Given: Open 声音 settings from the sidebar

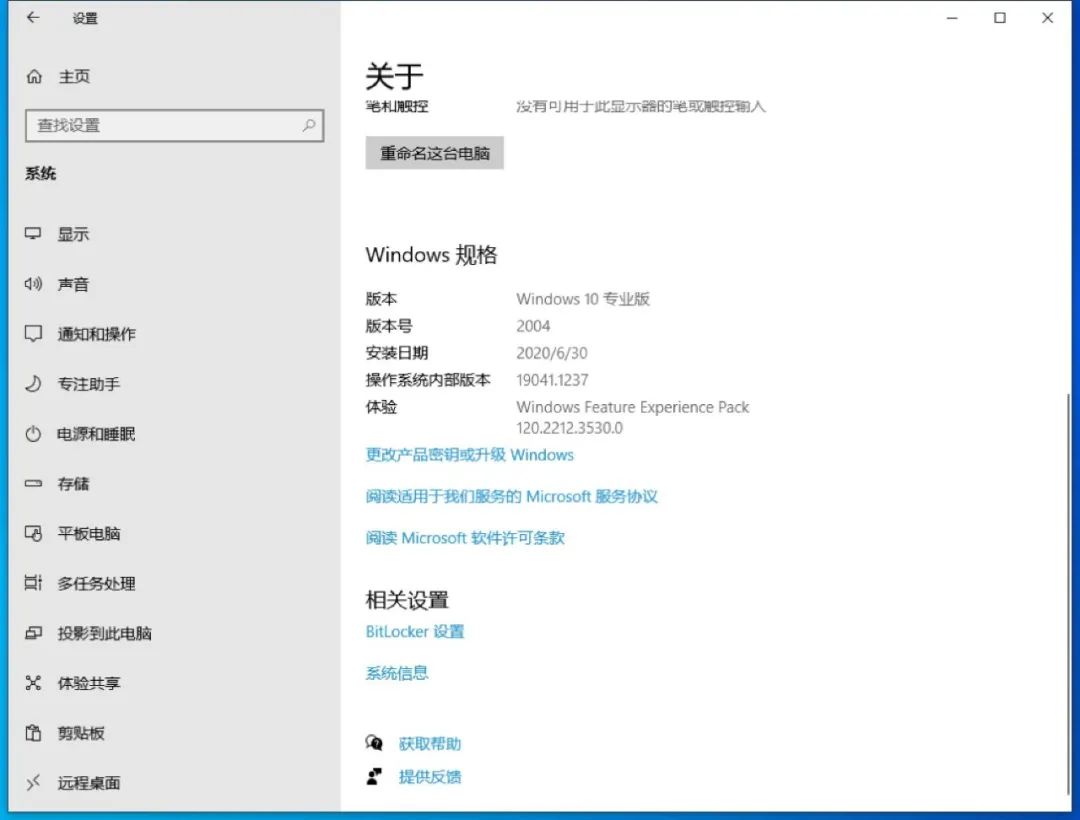Looking at the screenshot, I should point(72,284).
